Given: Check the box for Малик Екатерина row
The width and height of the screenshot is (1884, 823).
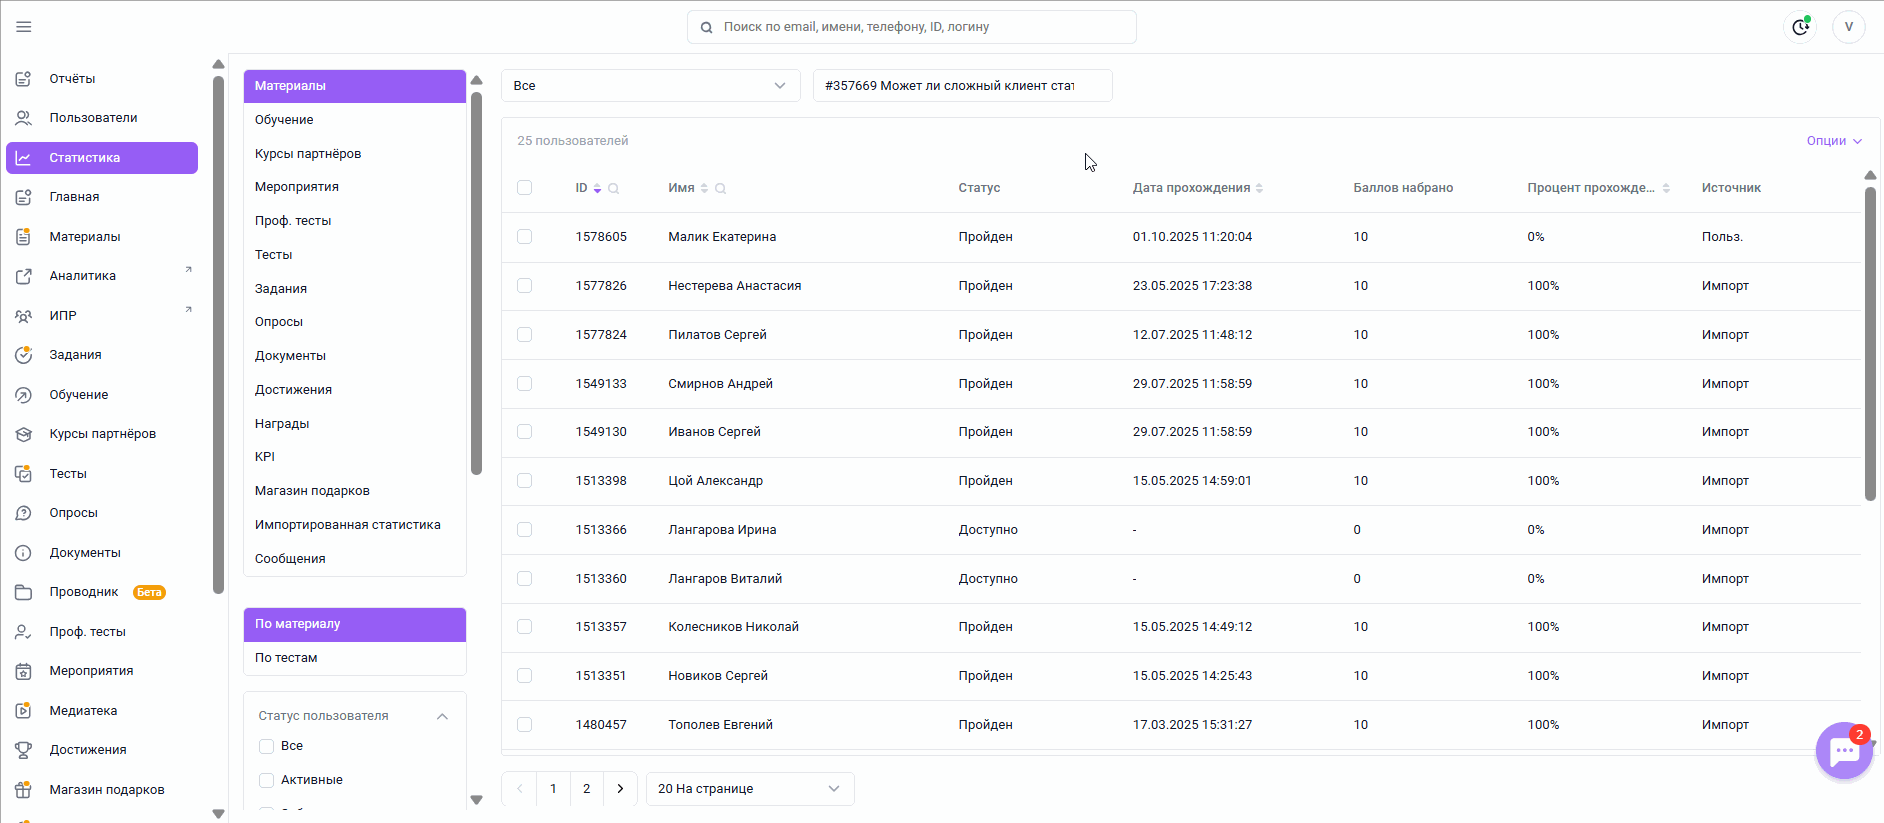Looking at the screenshot, I should tap(524, 237).
